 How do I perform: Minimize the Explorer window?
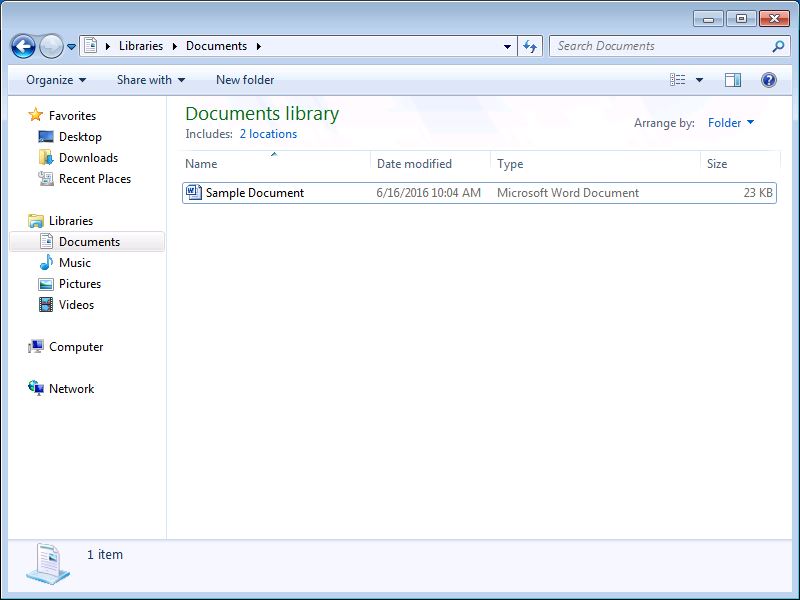[x=708, y=19]
